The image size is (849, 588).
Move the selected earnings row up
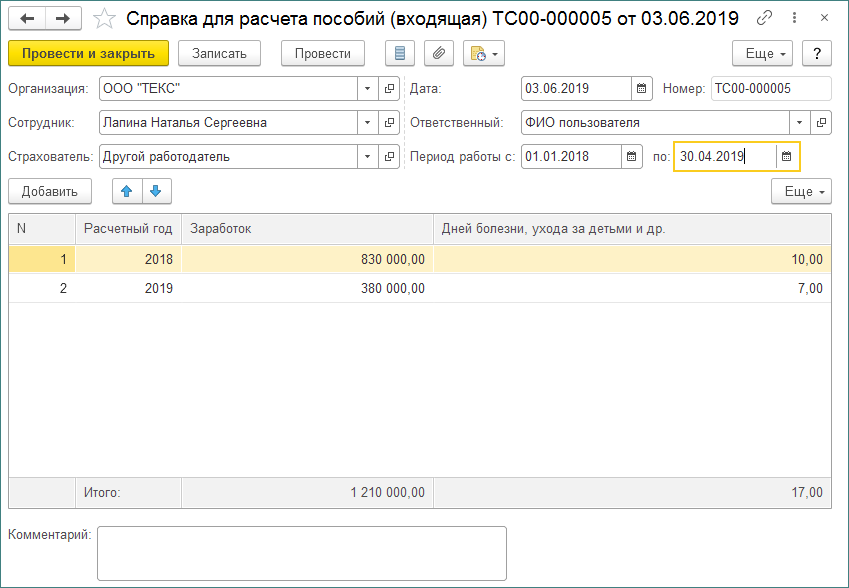pyautogui.click(x=127, y=192)
